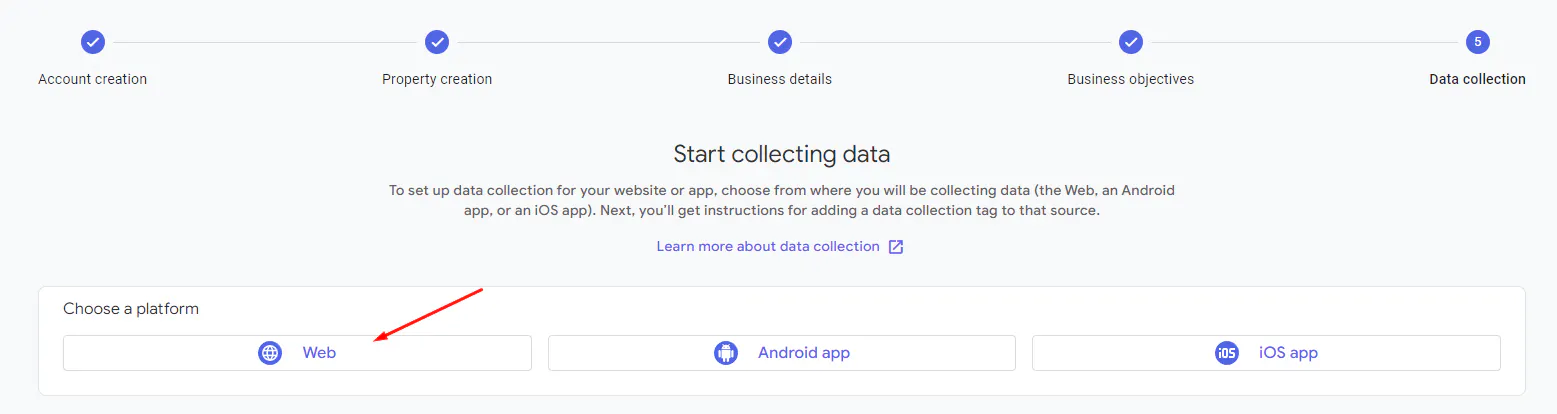
Task: Click the iOS badge icon
Action: [1227, 353]
